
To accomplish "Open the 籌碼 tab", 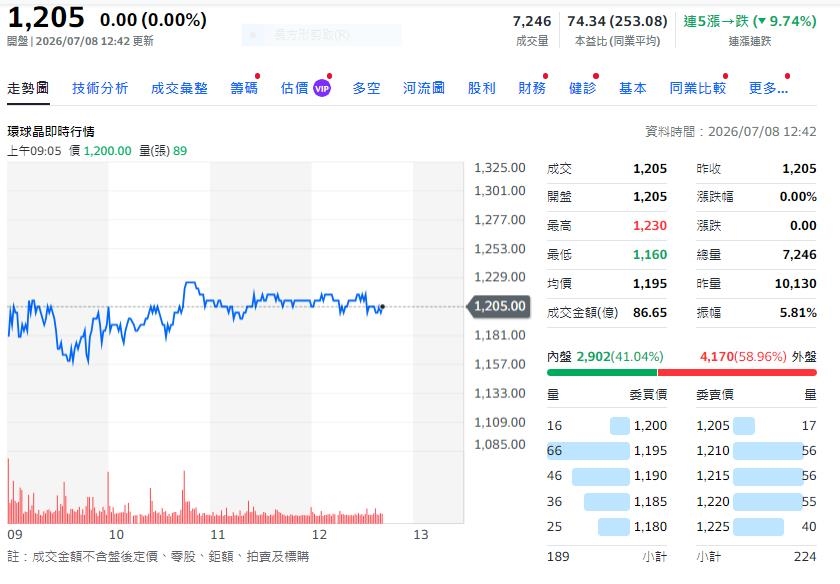I will [244, 88].
